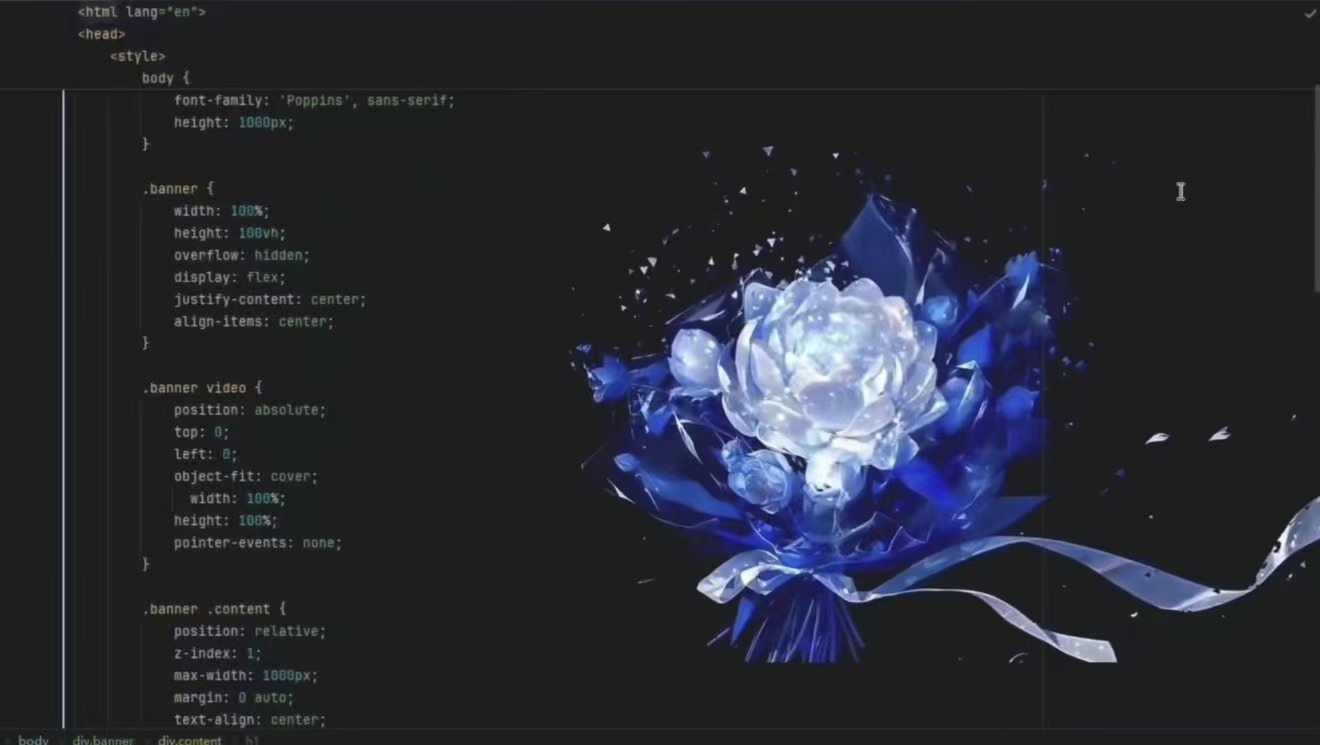The image size is (1320, 745).
Task: Jump to sticky line <html lang="en">
Action: 142,12
